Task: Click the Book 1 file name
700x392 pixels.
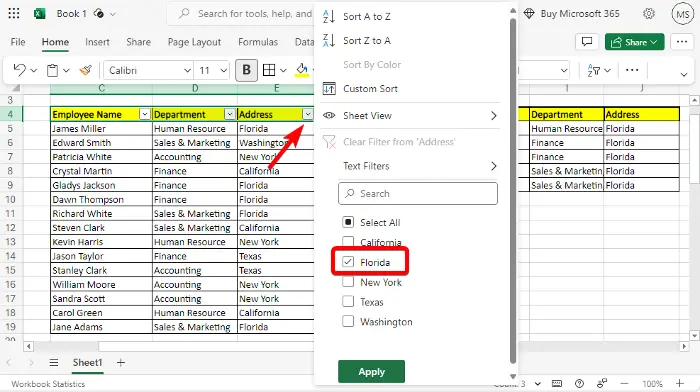Action: [71, 14]
